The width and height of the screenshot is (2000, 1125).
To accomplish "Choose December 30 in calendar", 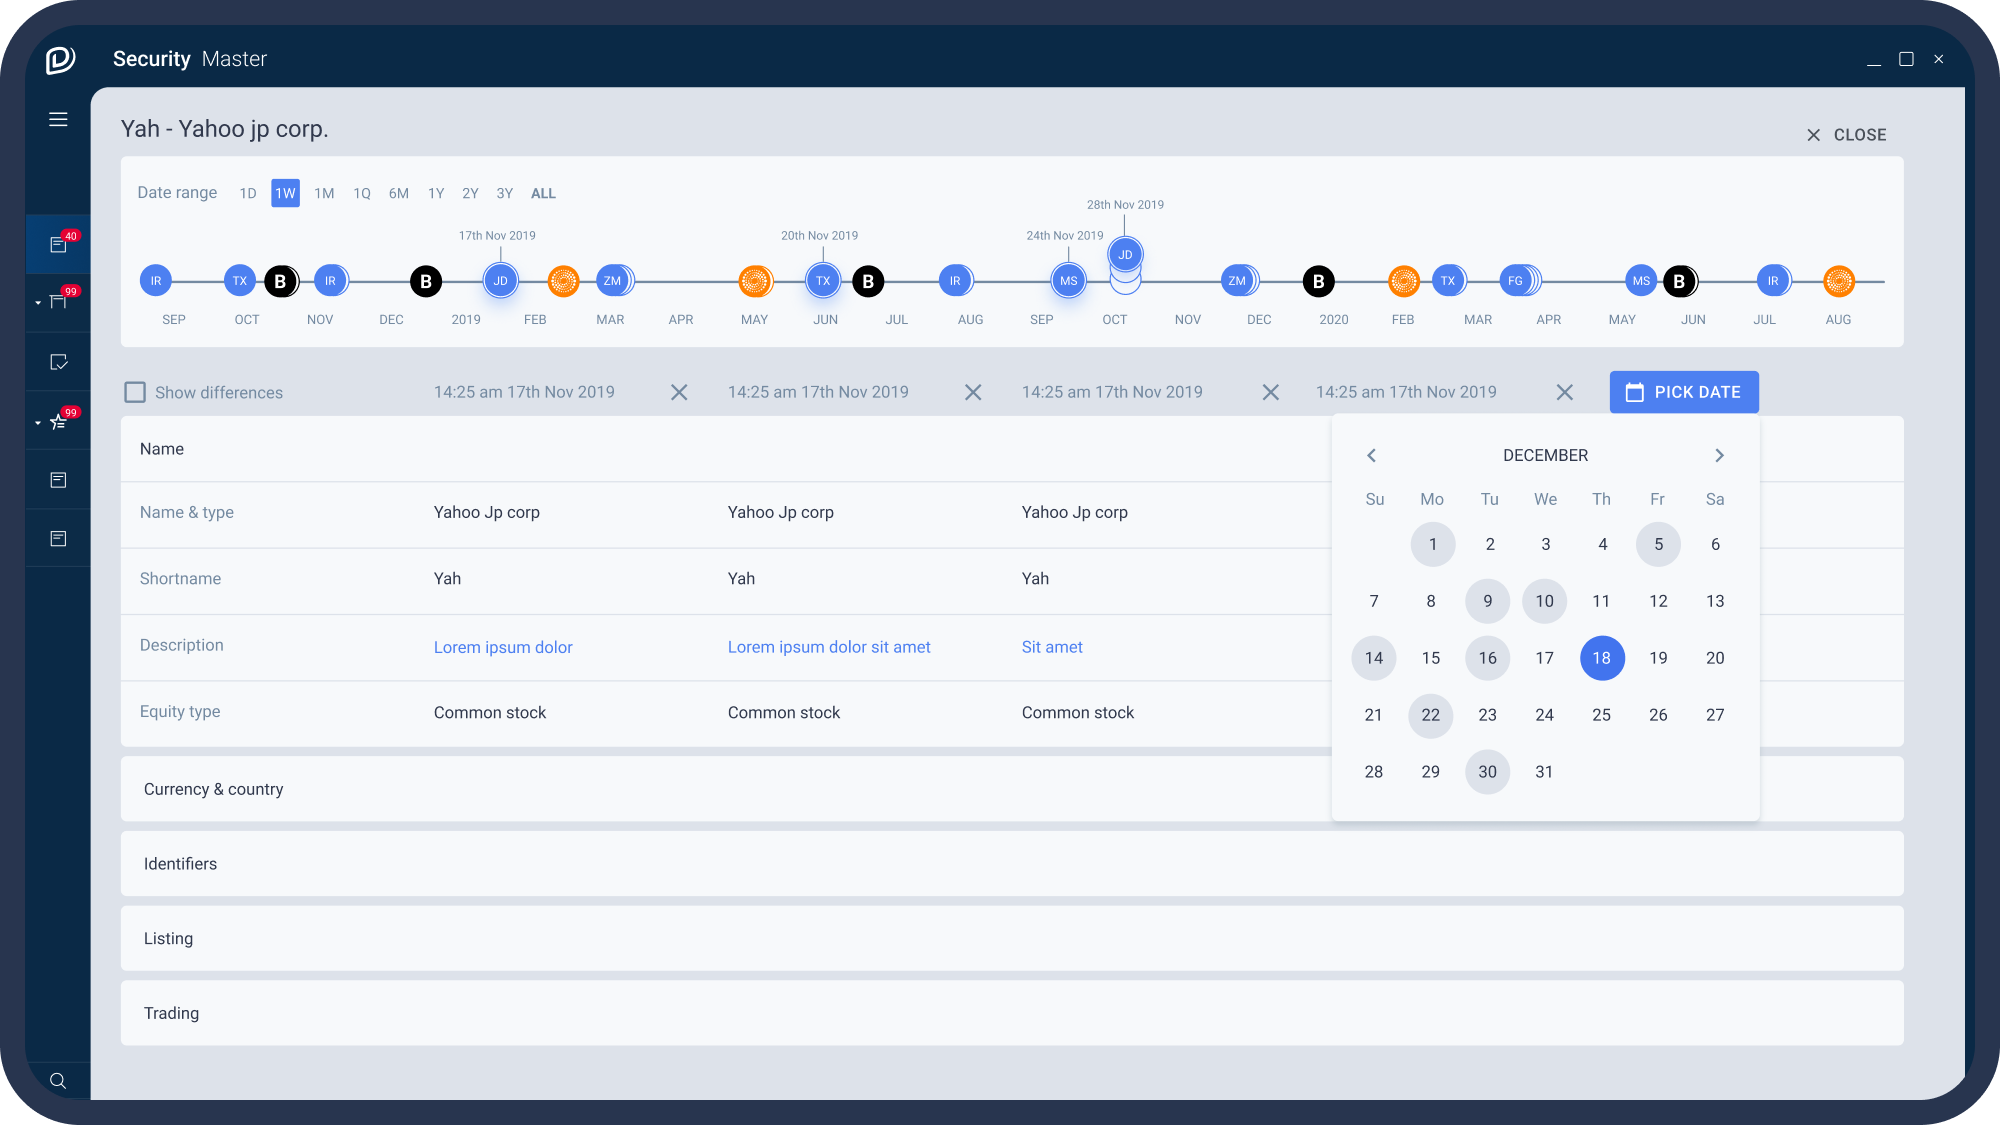I will pos(1488,772).
